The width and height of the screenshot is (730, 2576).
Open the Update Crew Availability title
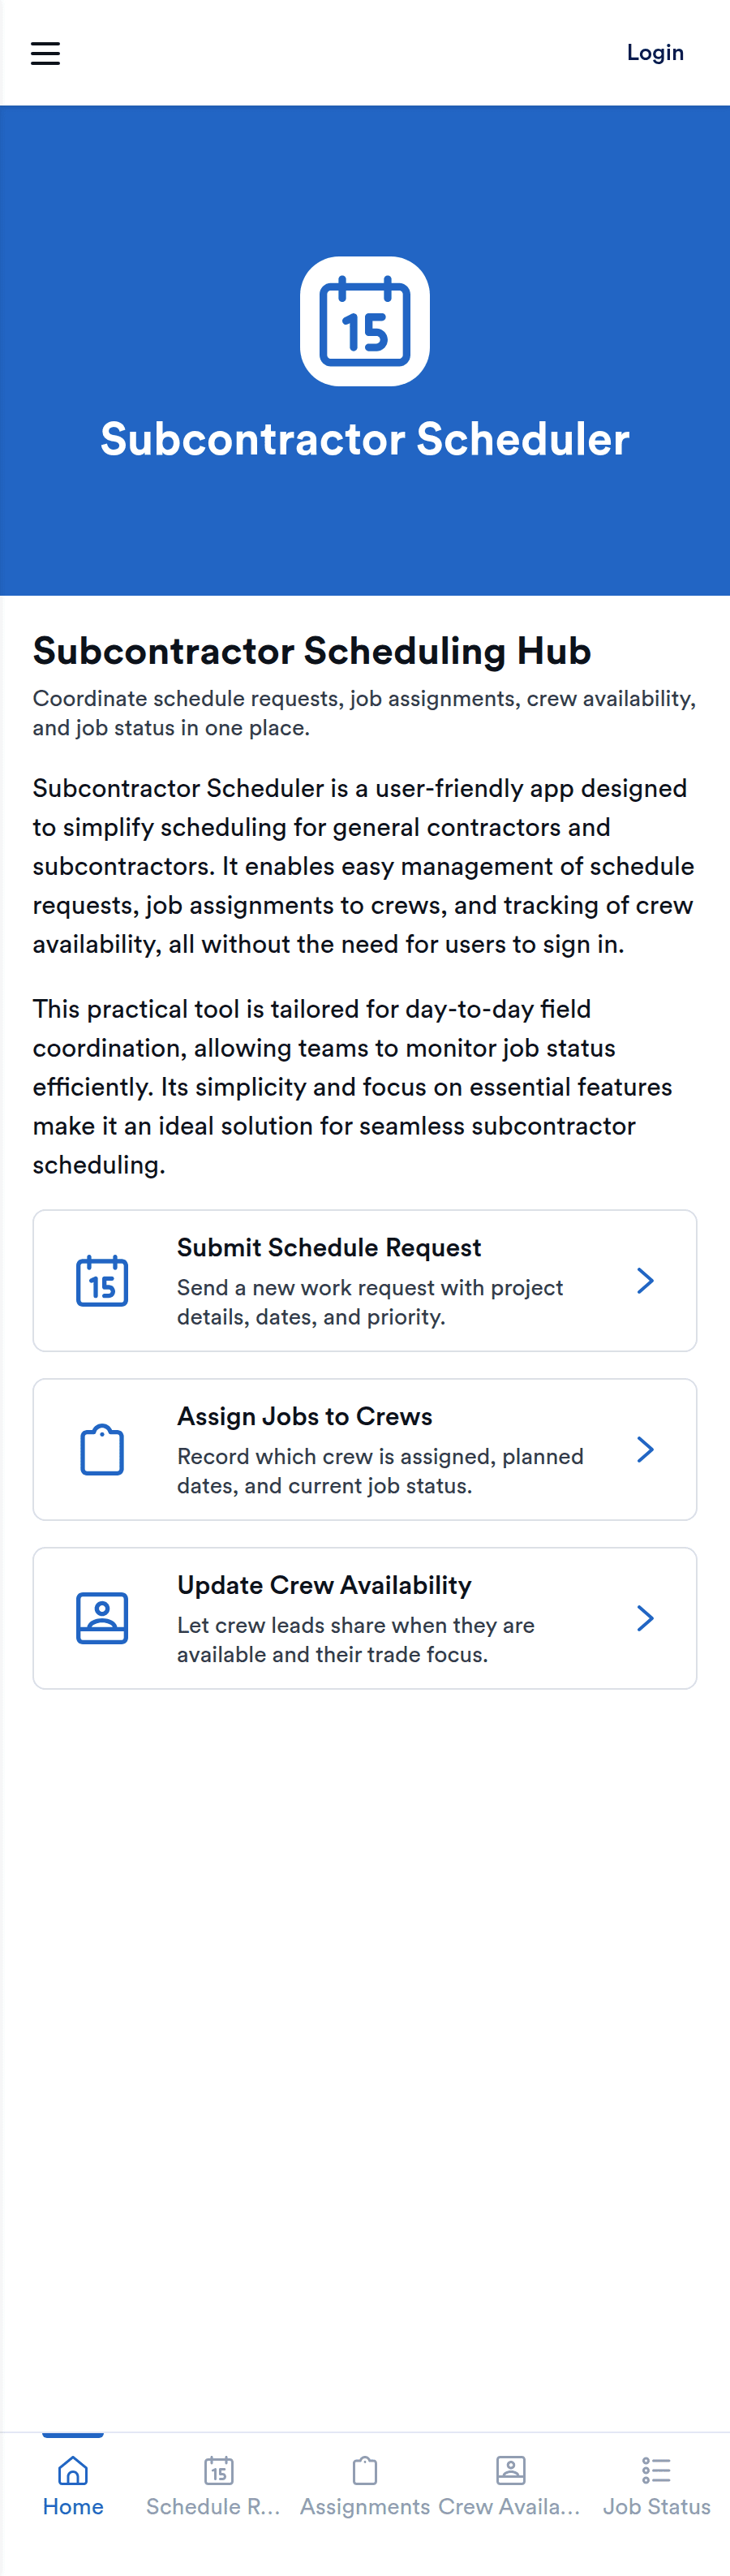pos(324,1585)
